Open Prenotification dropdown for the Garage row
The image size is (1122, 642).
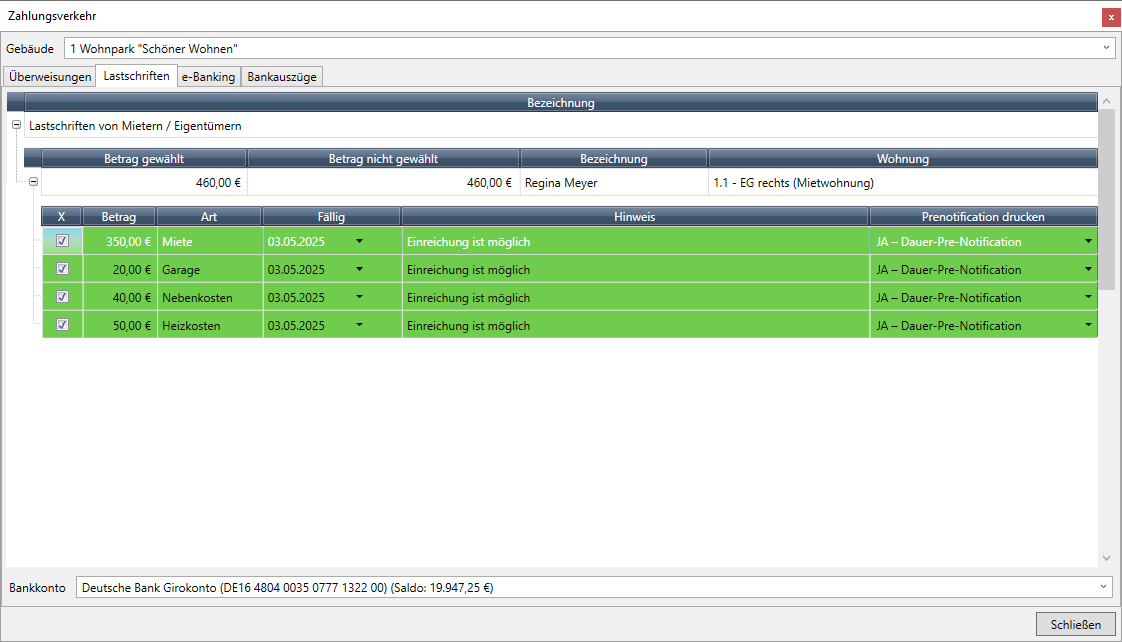[1088, 269]
